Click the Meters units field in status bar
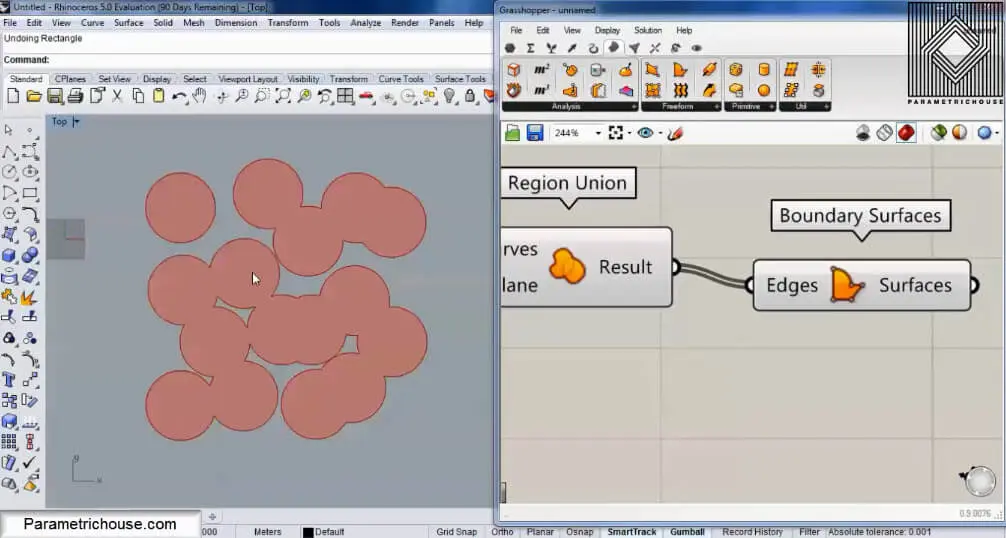This screenshot has height=538, width=1006. pos(268,532)
